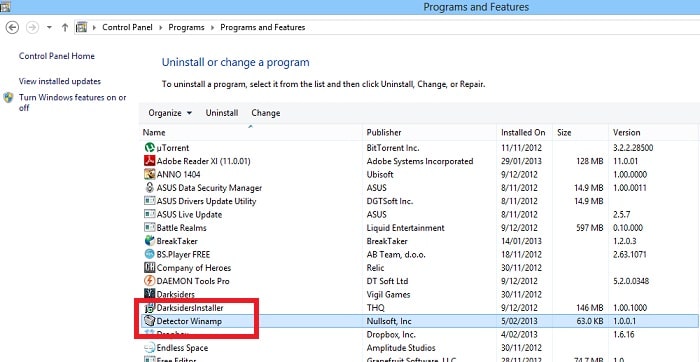The width and height of the screenshot is (700, 362).
Task: Go up one folder level arrow
Action: coord(65,28)
